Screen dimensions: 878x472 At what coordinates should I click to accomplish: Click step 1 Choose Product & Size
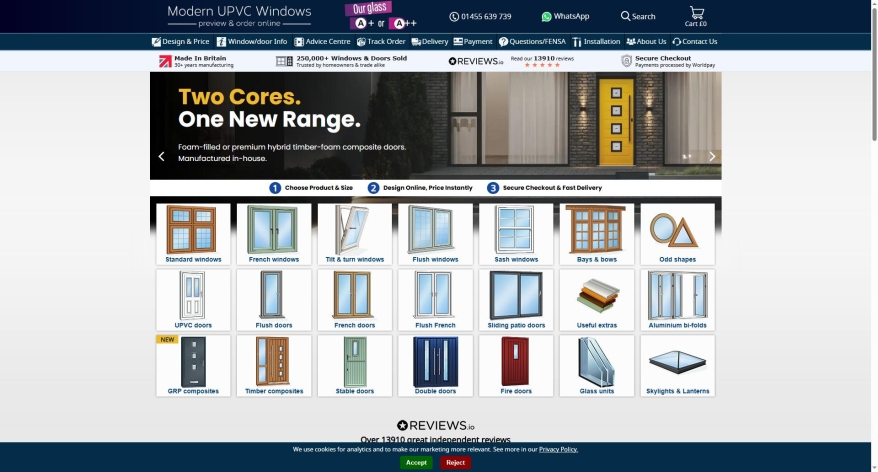tap(311, 188)
